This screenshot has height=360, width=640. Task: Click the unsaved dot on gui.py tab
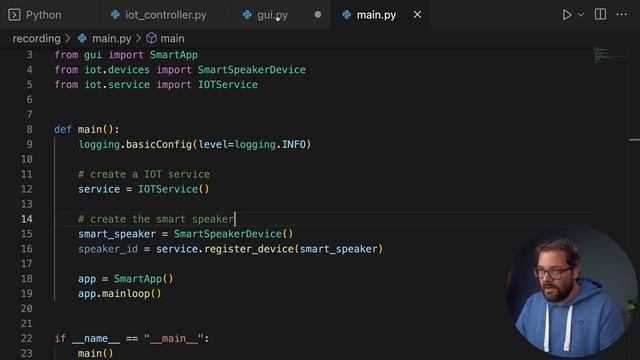318,15
